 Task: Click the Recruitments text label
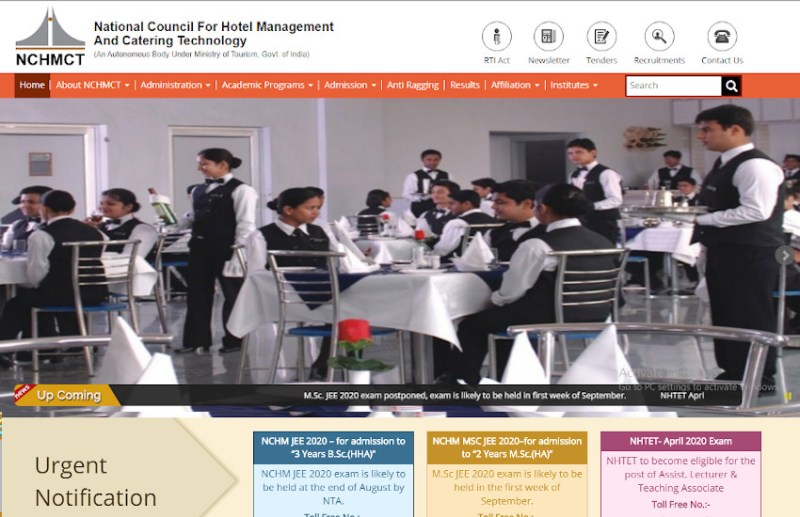(x=659, y=60)
